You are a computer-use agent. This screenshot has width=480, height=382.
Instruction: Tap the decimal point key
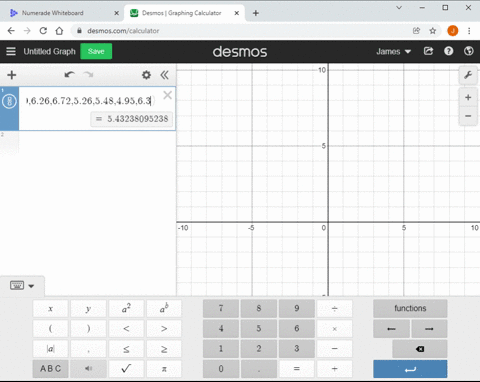pos(259,369)
